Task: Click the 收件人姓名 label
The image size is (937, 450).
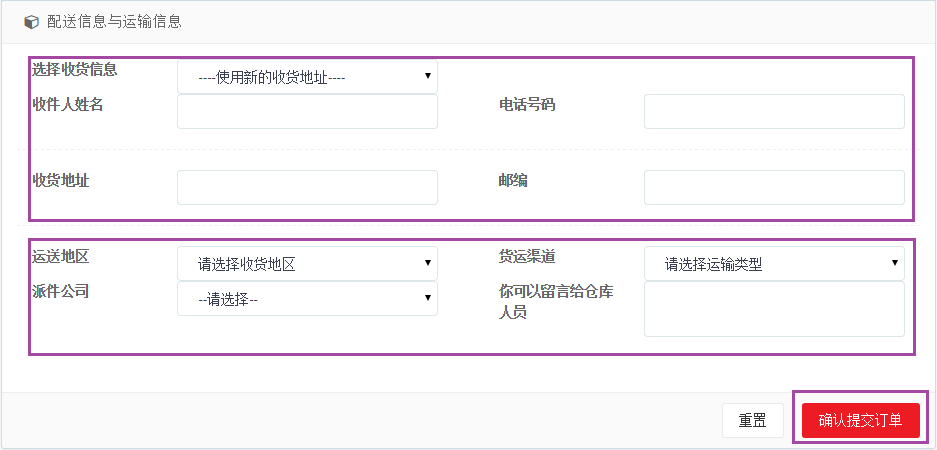Action: point(68,105)
